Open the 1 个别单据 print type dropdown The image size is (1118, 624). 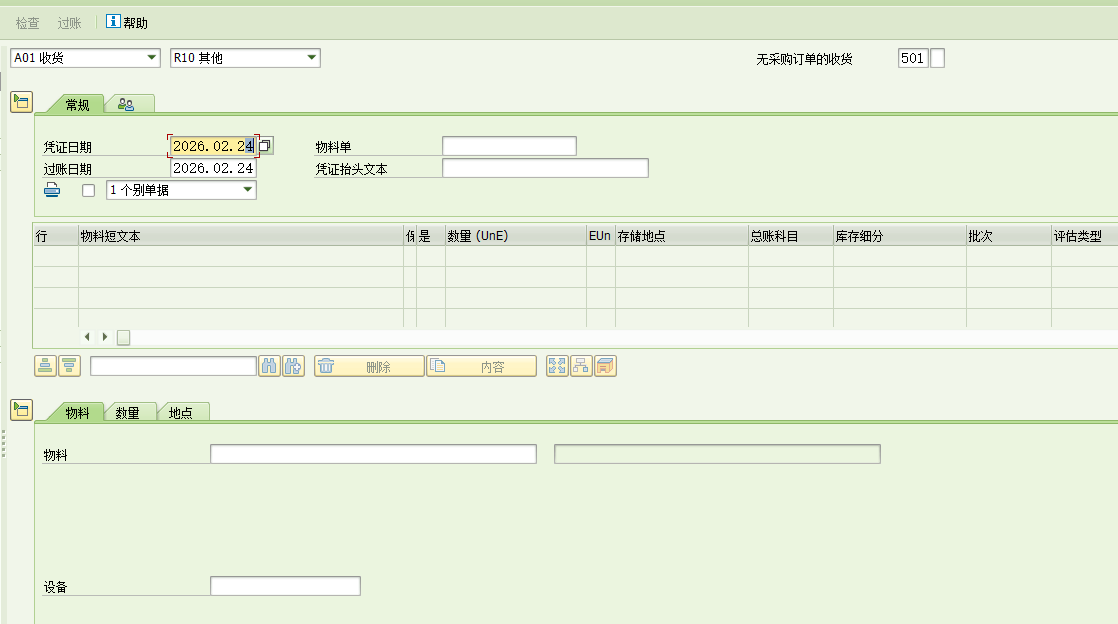pyautogui.click(x=181, y=190)
